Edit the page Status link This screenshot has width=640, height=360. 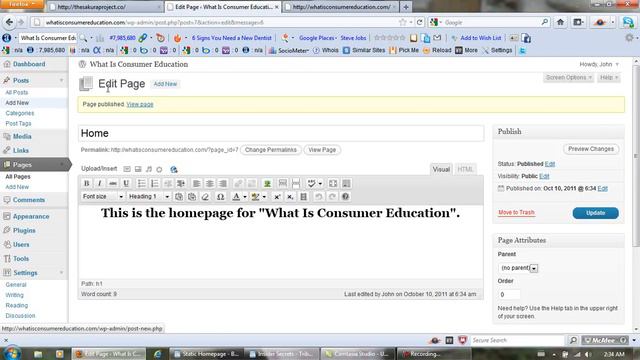coord(550,164)
